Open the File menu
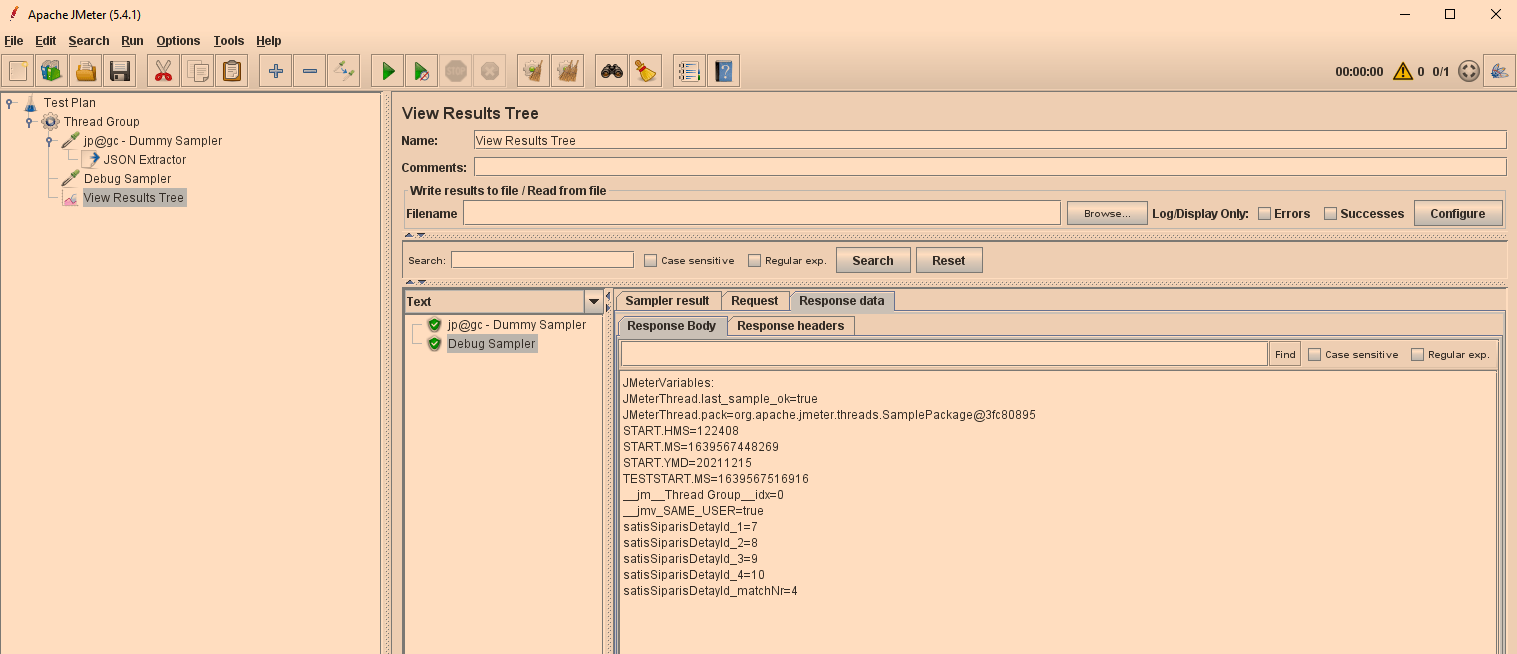 pyautogui.click(x=13, y=41)
